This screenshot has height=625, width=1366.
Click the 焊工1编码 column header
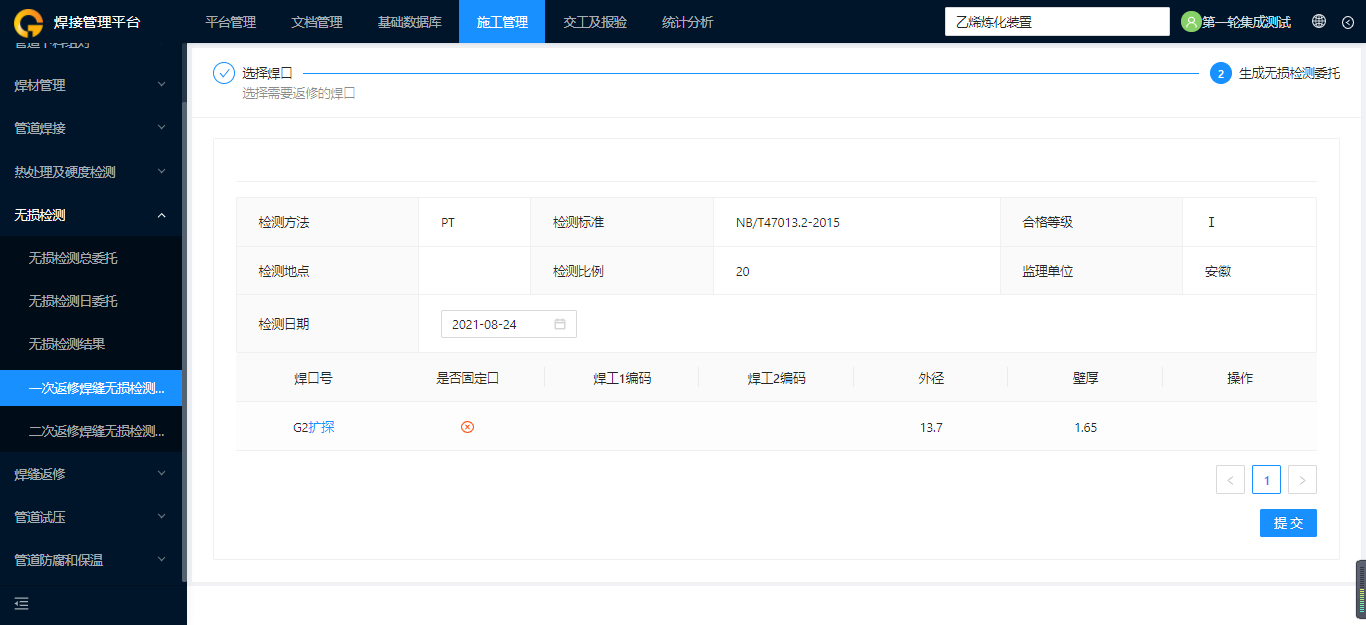[x=622, y=378]
